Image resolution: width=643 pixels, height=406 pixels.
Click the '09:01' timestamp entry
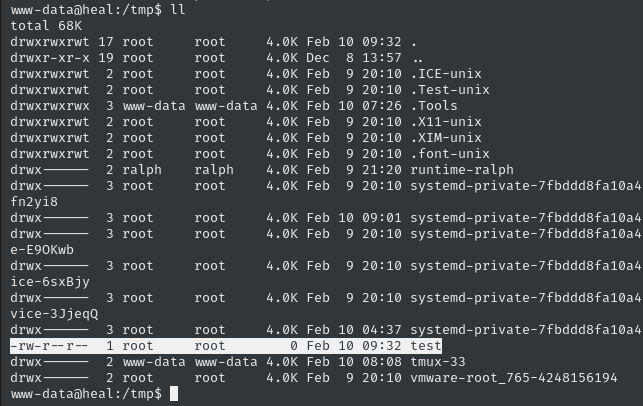[x=381, y=218]
